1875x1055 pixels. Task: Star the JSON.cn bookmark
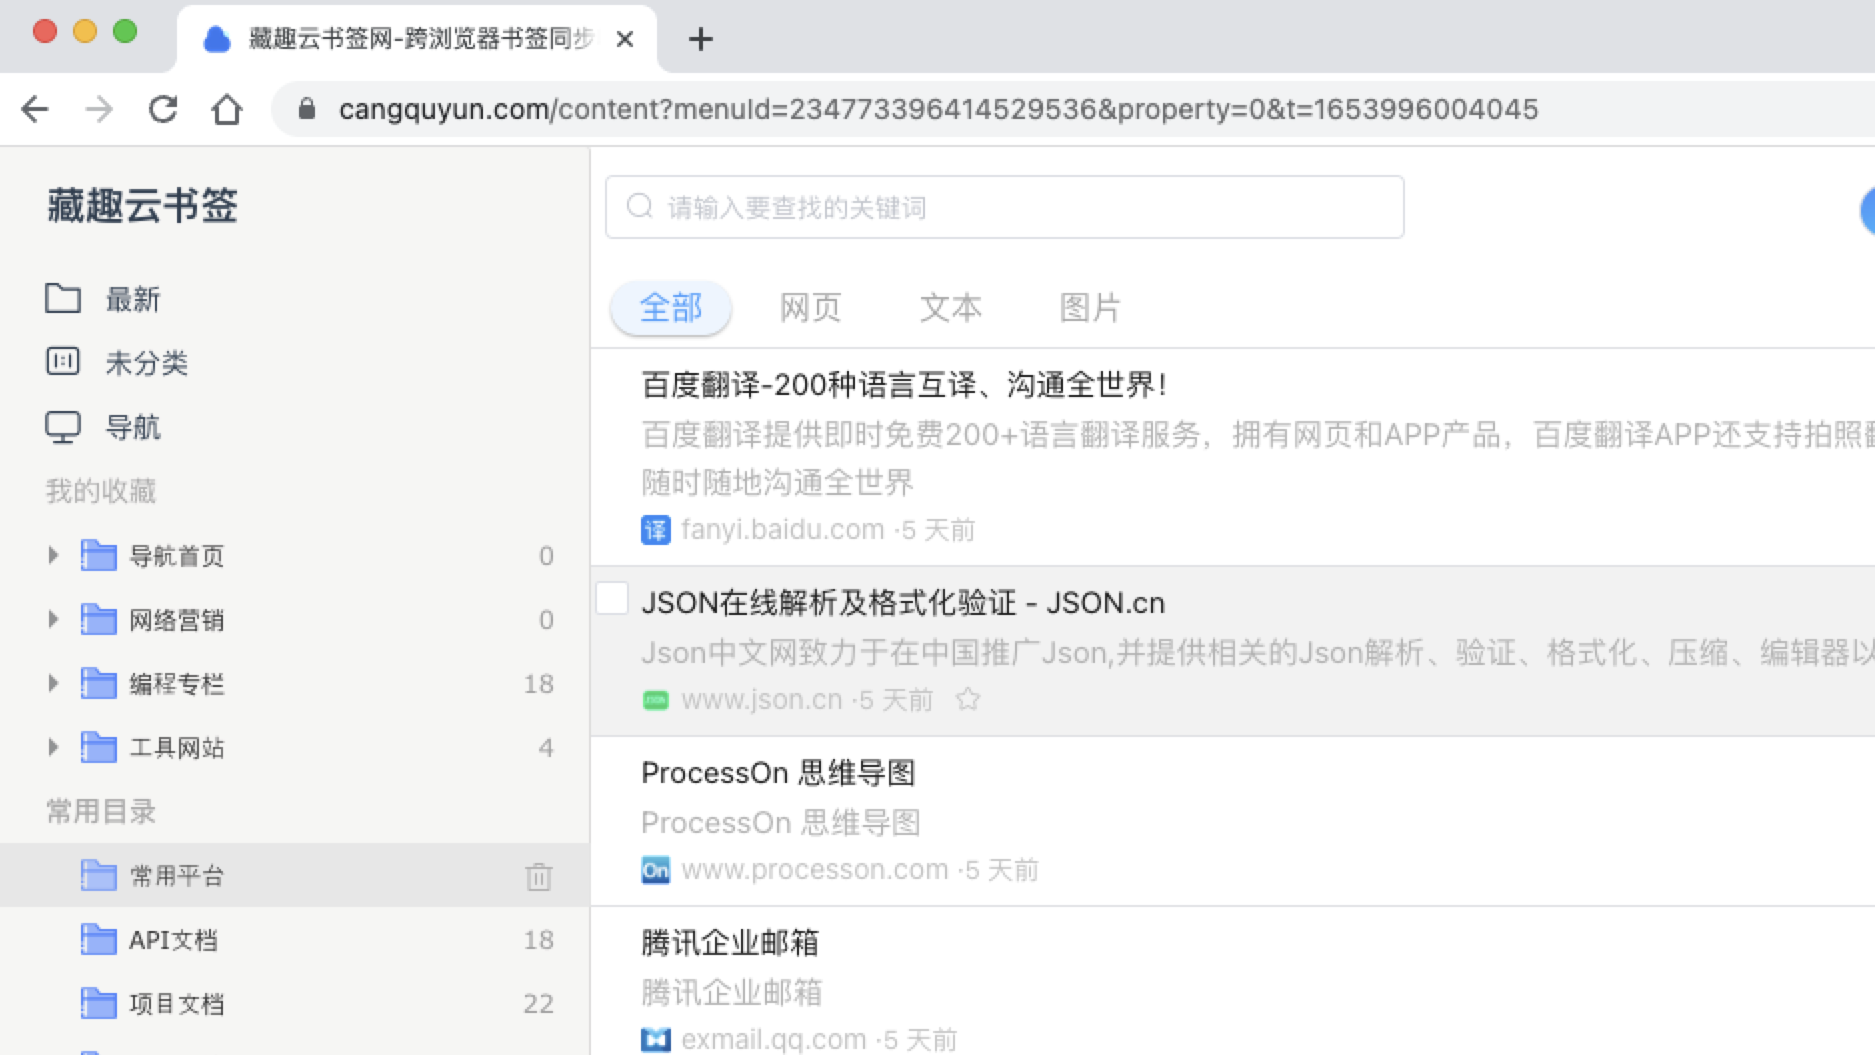pos(967,699)
